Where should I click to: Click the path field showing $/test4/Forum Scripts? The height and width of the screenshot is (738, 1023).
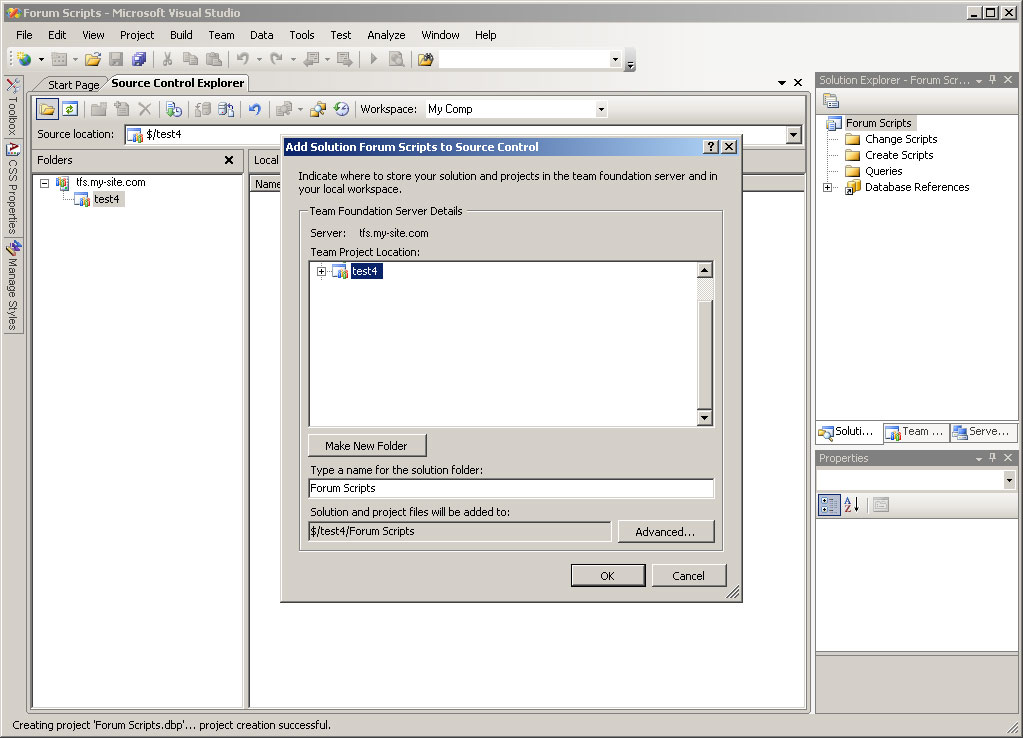click(x=459, y=531)
